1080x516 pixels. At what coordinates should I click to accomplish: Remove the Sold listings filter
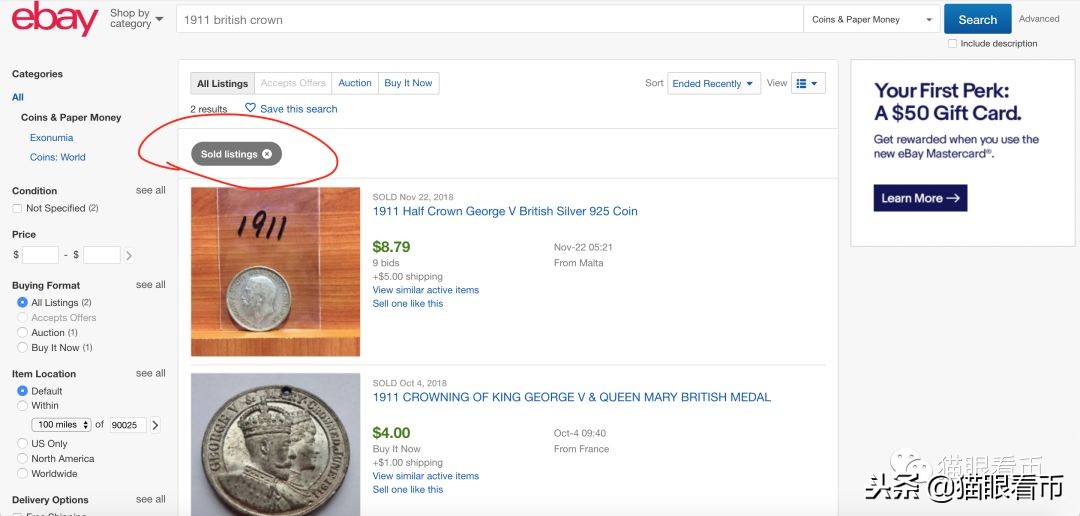coord(267,154)
